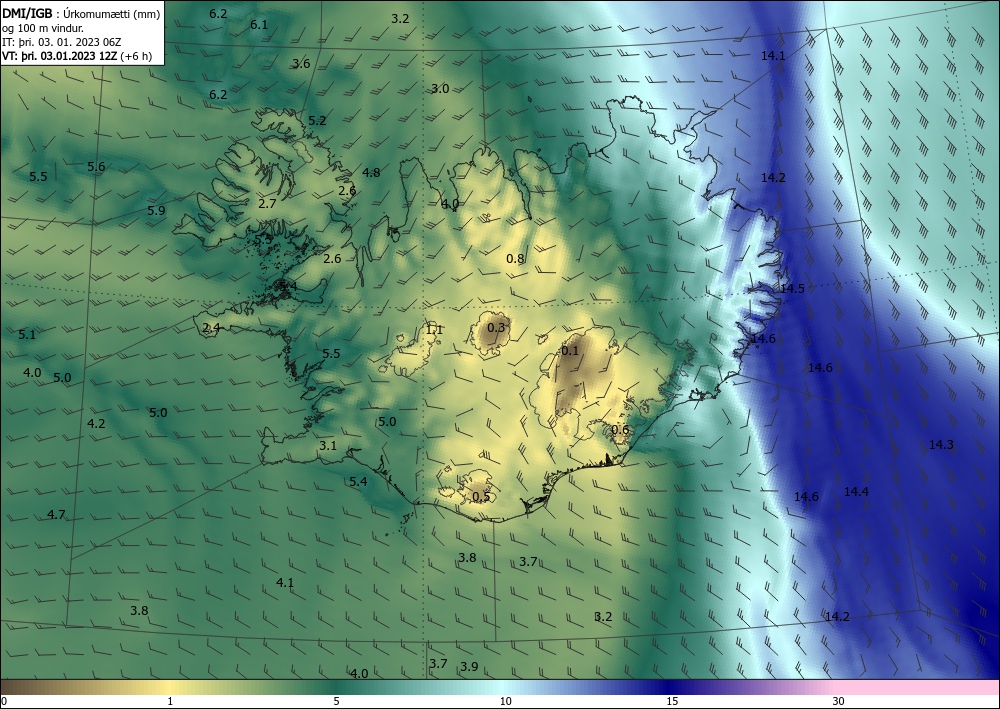Click the color scale tick labeled 5
1000x709 pixels.
click(336, 701)
